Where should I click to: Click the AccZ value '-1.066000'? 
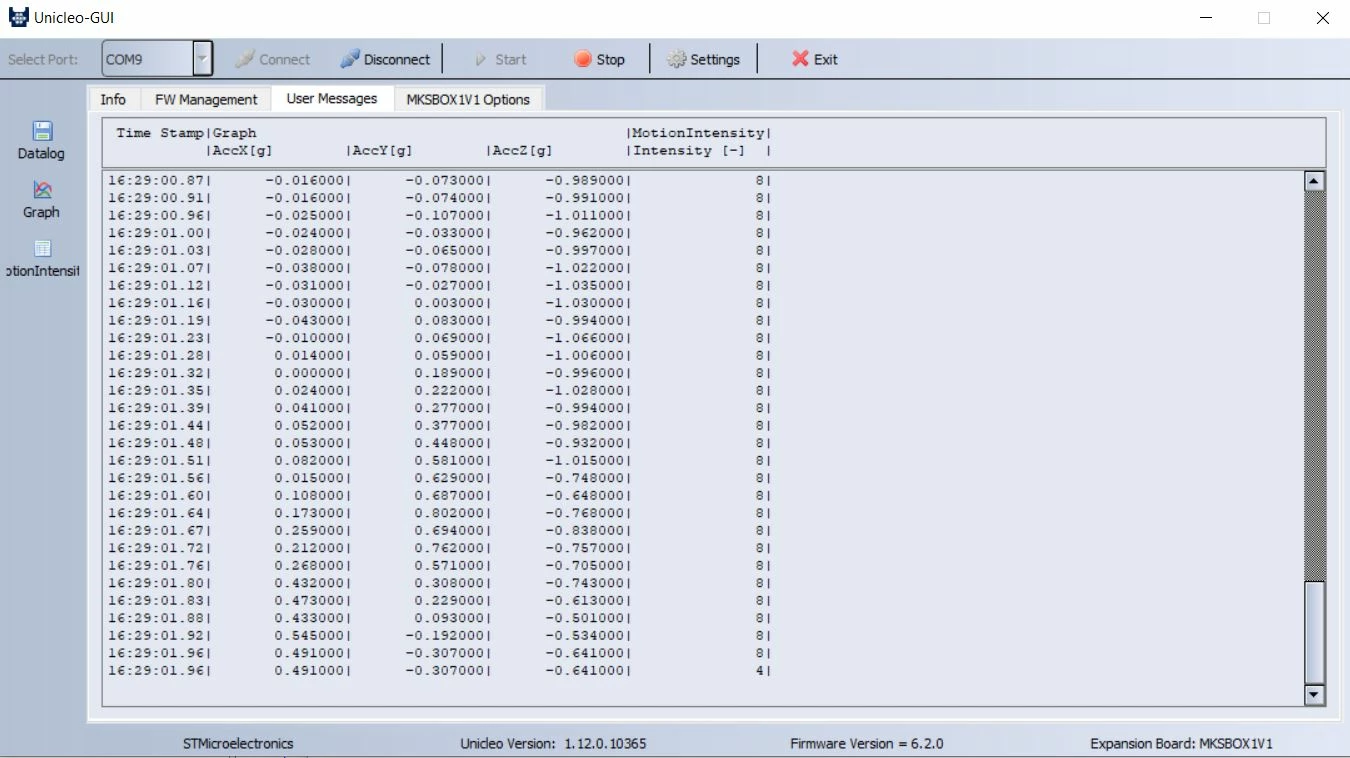point(585,338)
